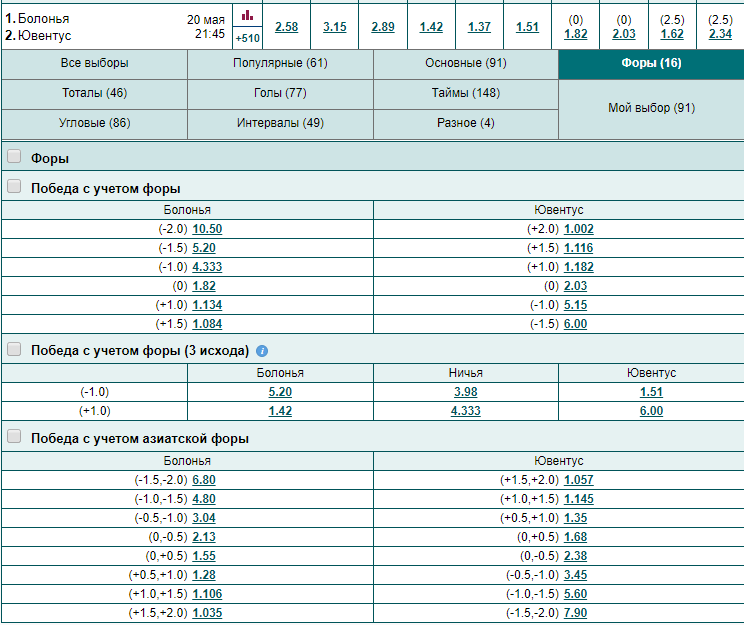Expand the +510 additional markets
The width and height of the screenshot is (744, 625).
[247, 38]
